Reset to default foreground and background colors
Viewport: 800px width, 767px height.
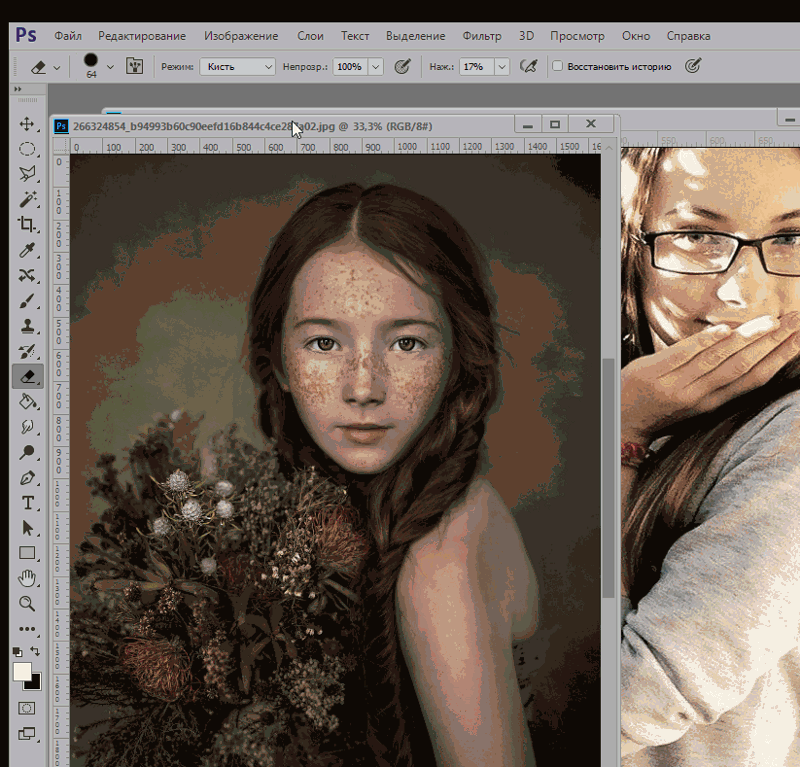click(17, 652)
